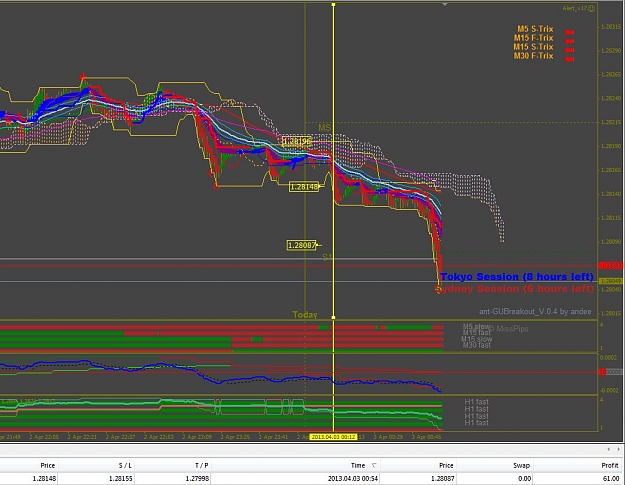Select the 1.28196 price label on the chart
625x485 pixels.
coord(297,141)
